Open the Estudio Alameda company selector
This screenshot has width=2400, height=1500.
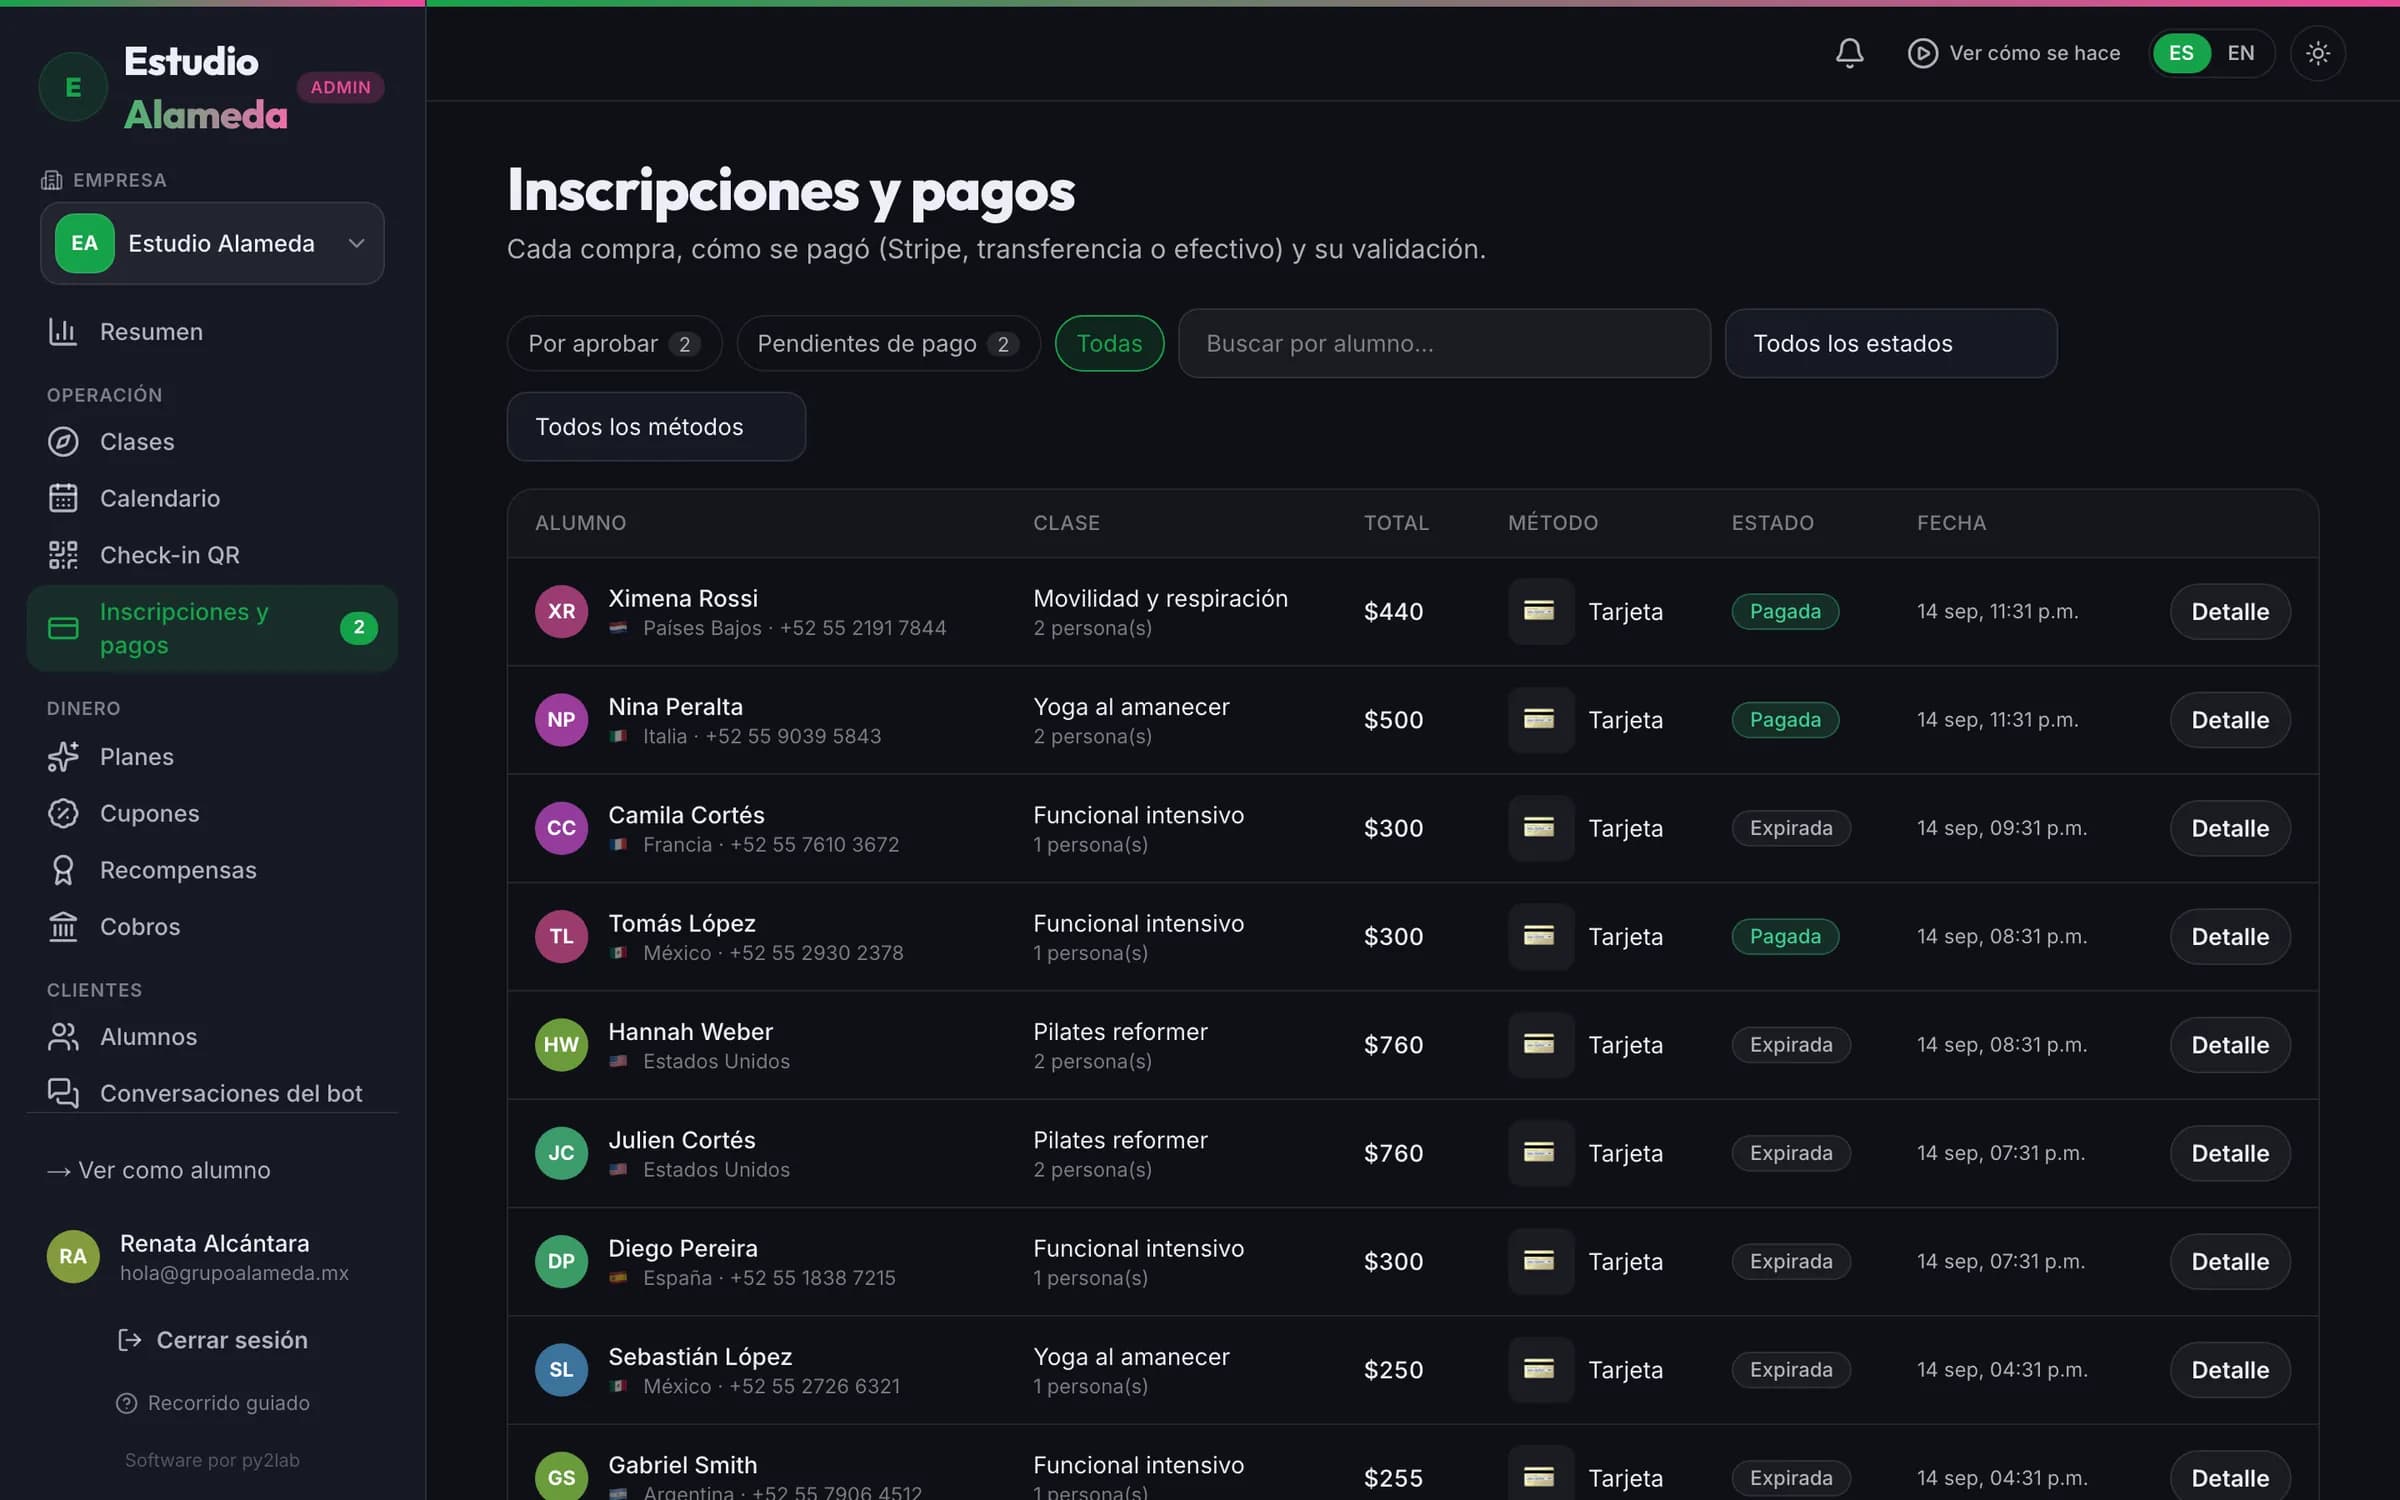pyautogui.click(x=212, y=244)
